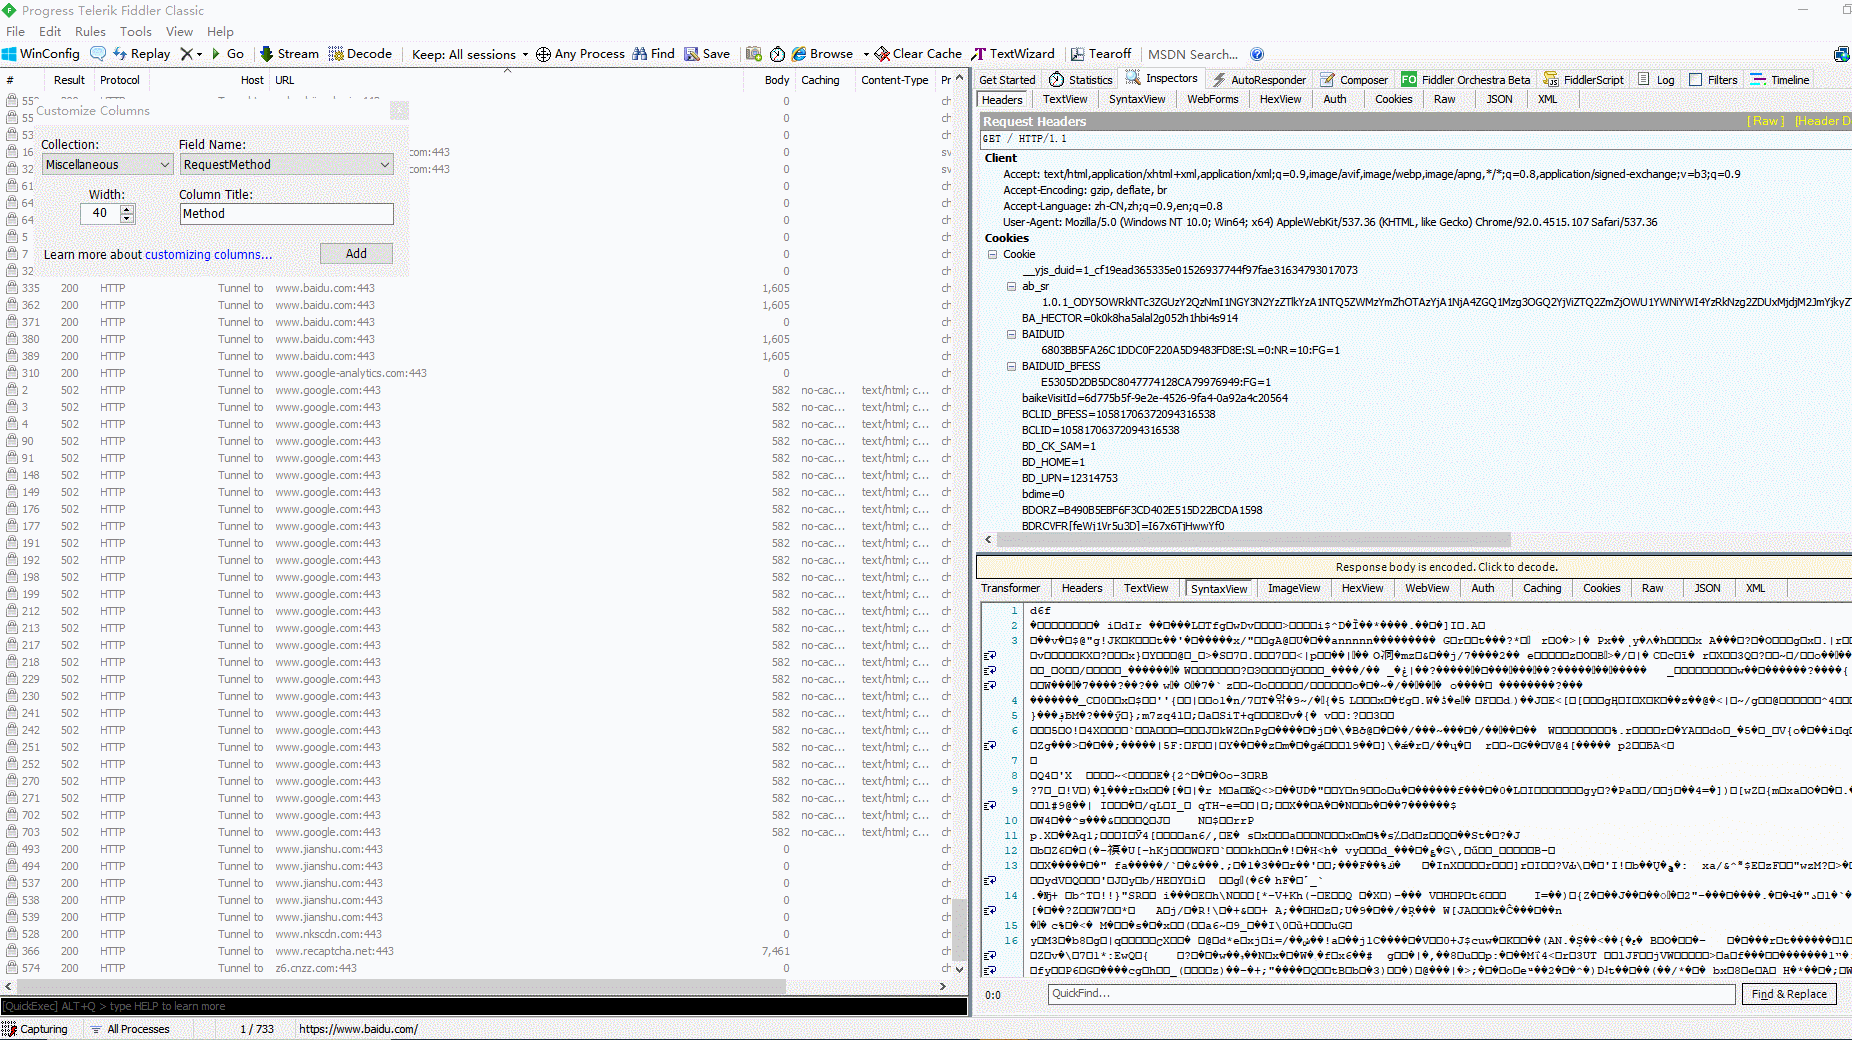Click All Processes filter in status bar

(130, 1029)
